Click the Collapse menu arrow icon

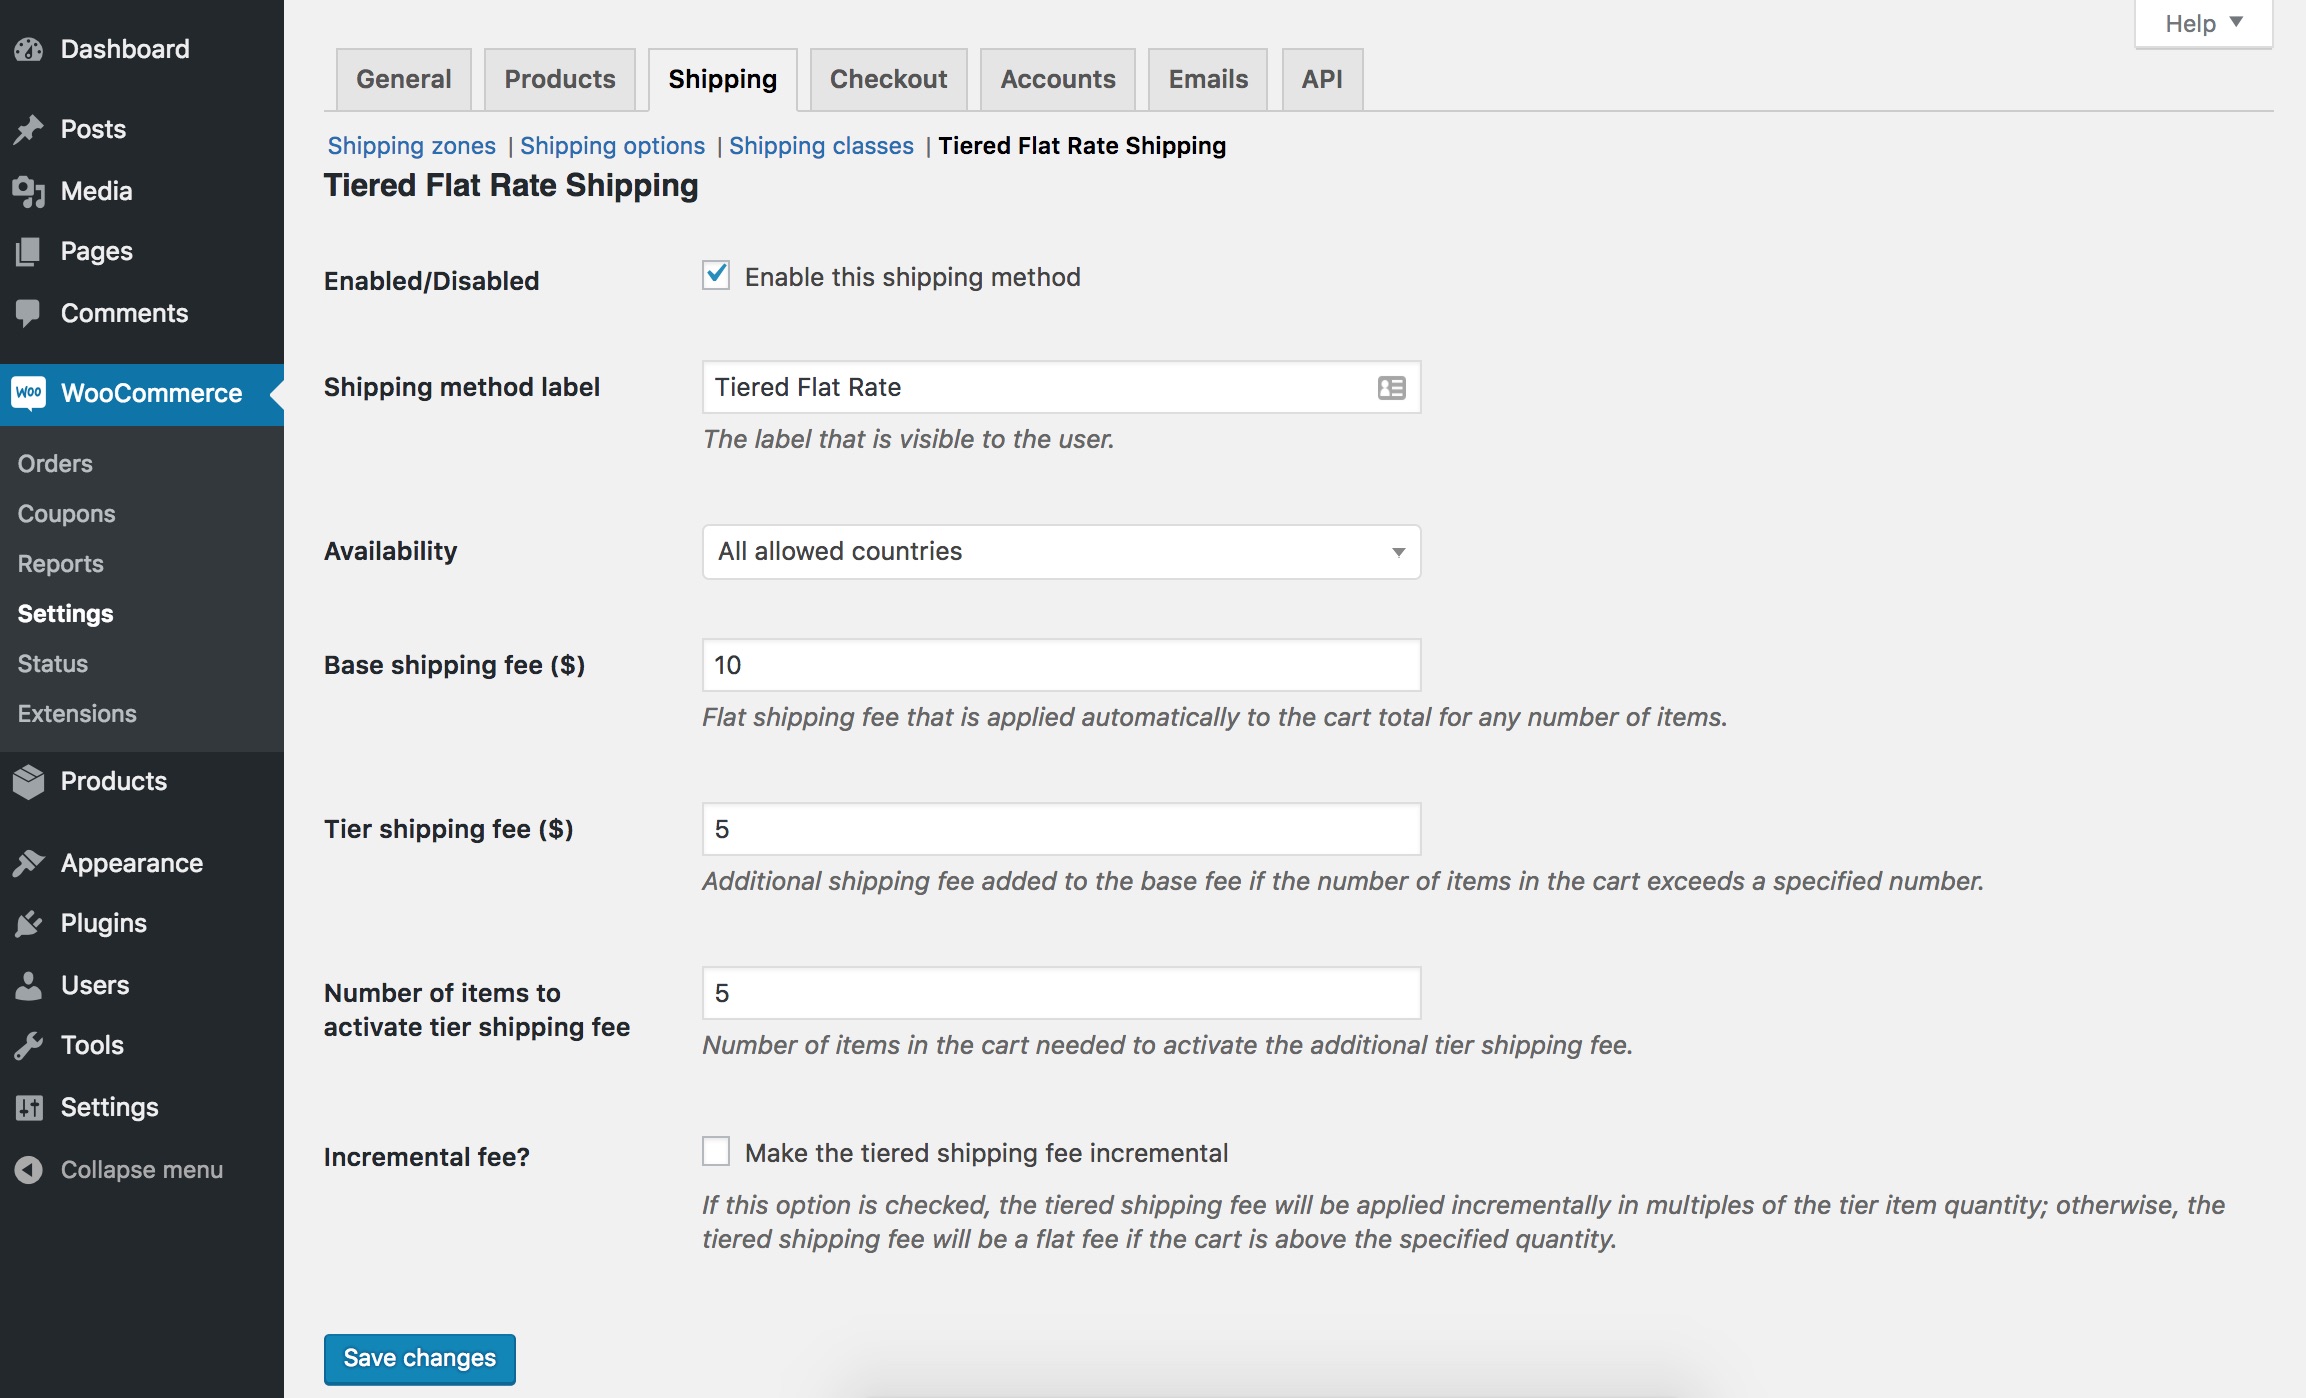tap(29, 1169)
